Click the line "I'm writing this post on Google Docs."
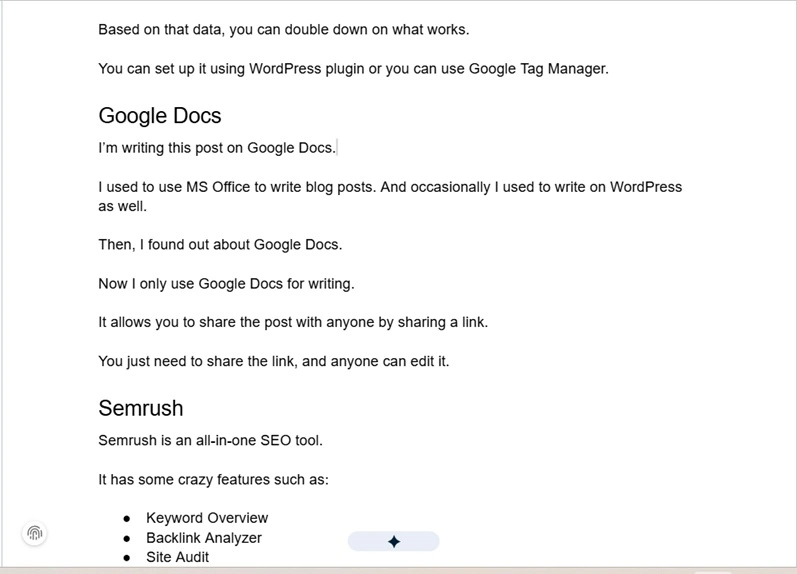Image resolution: width=797 pixels, height=574 pixels. (217, 148)
